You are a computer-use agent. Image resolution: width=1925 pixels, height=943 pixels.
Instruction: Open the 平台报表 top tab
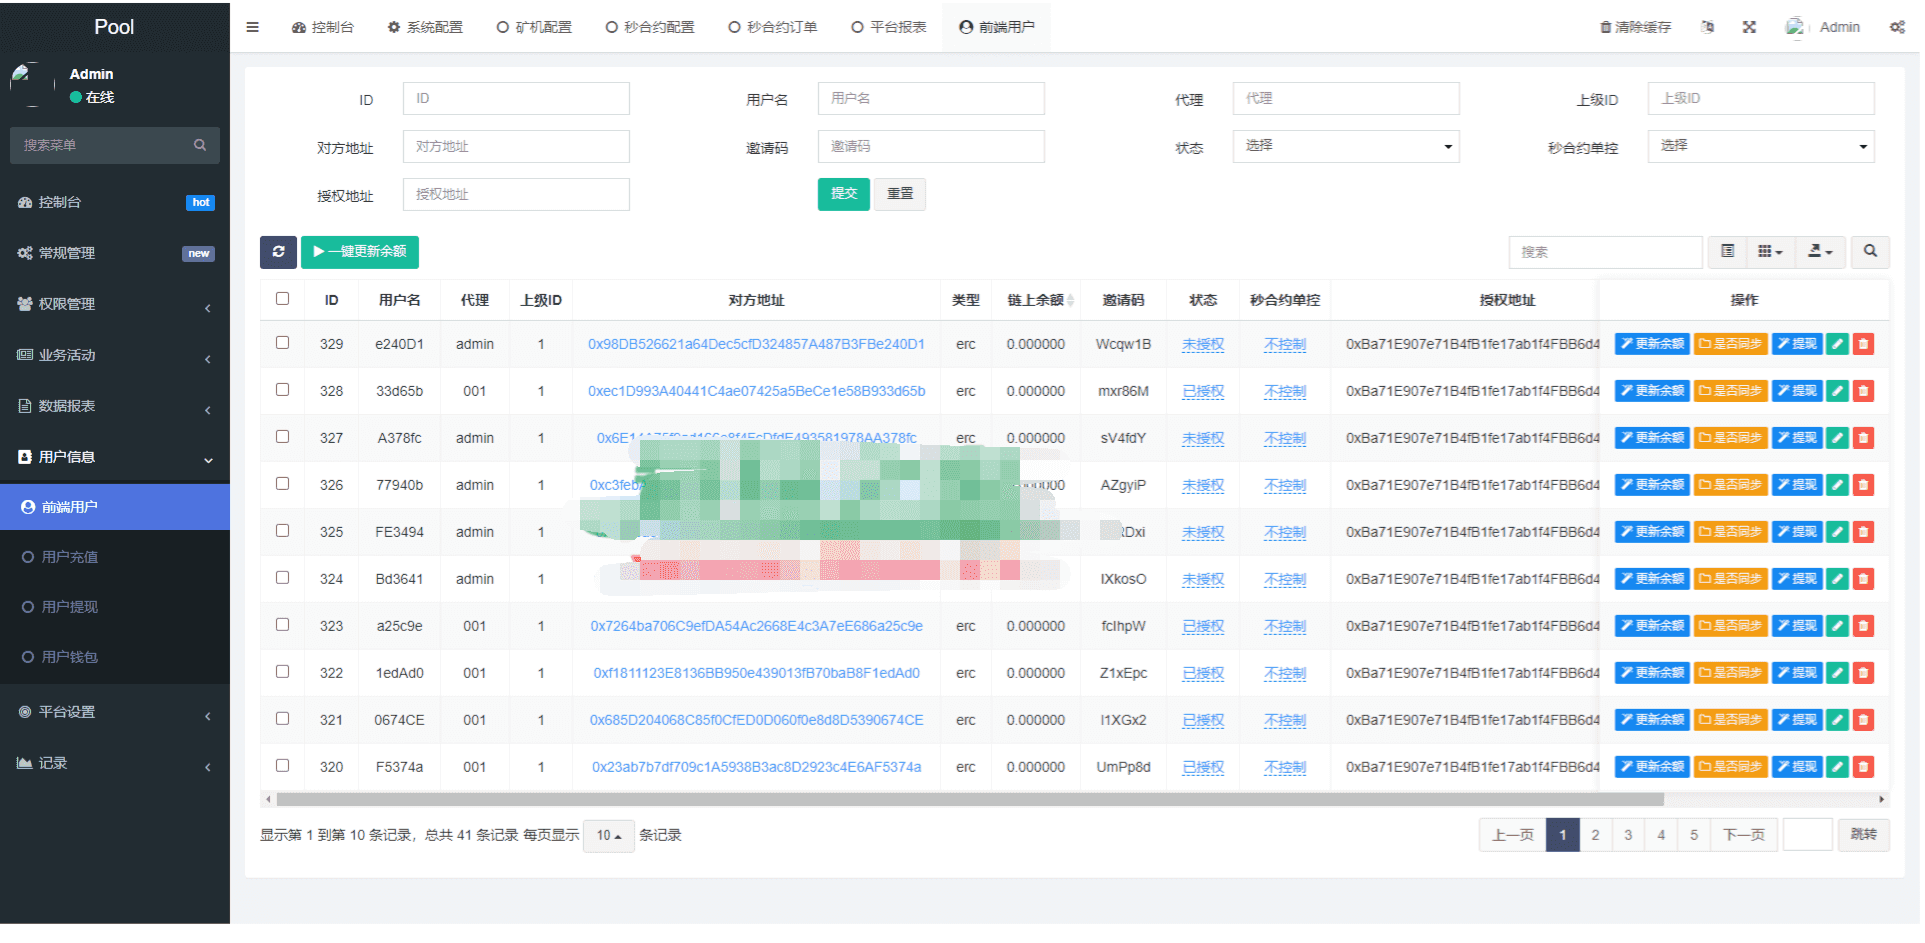888,27
